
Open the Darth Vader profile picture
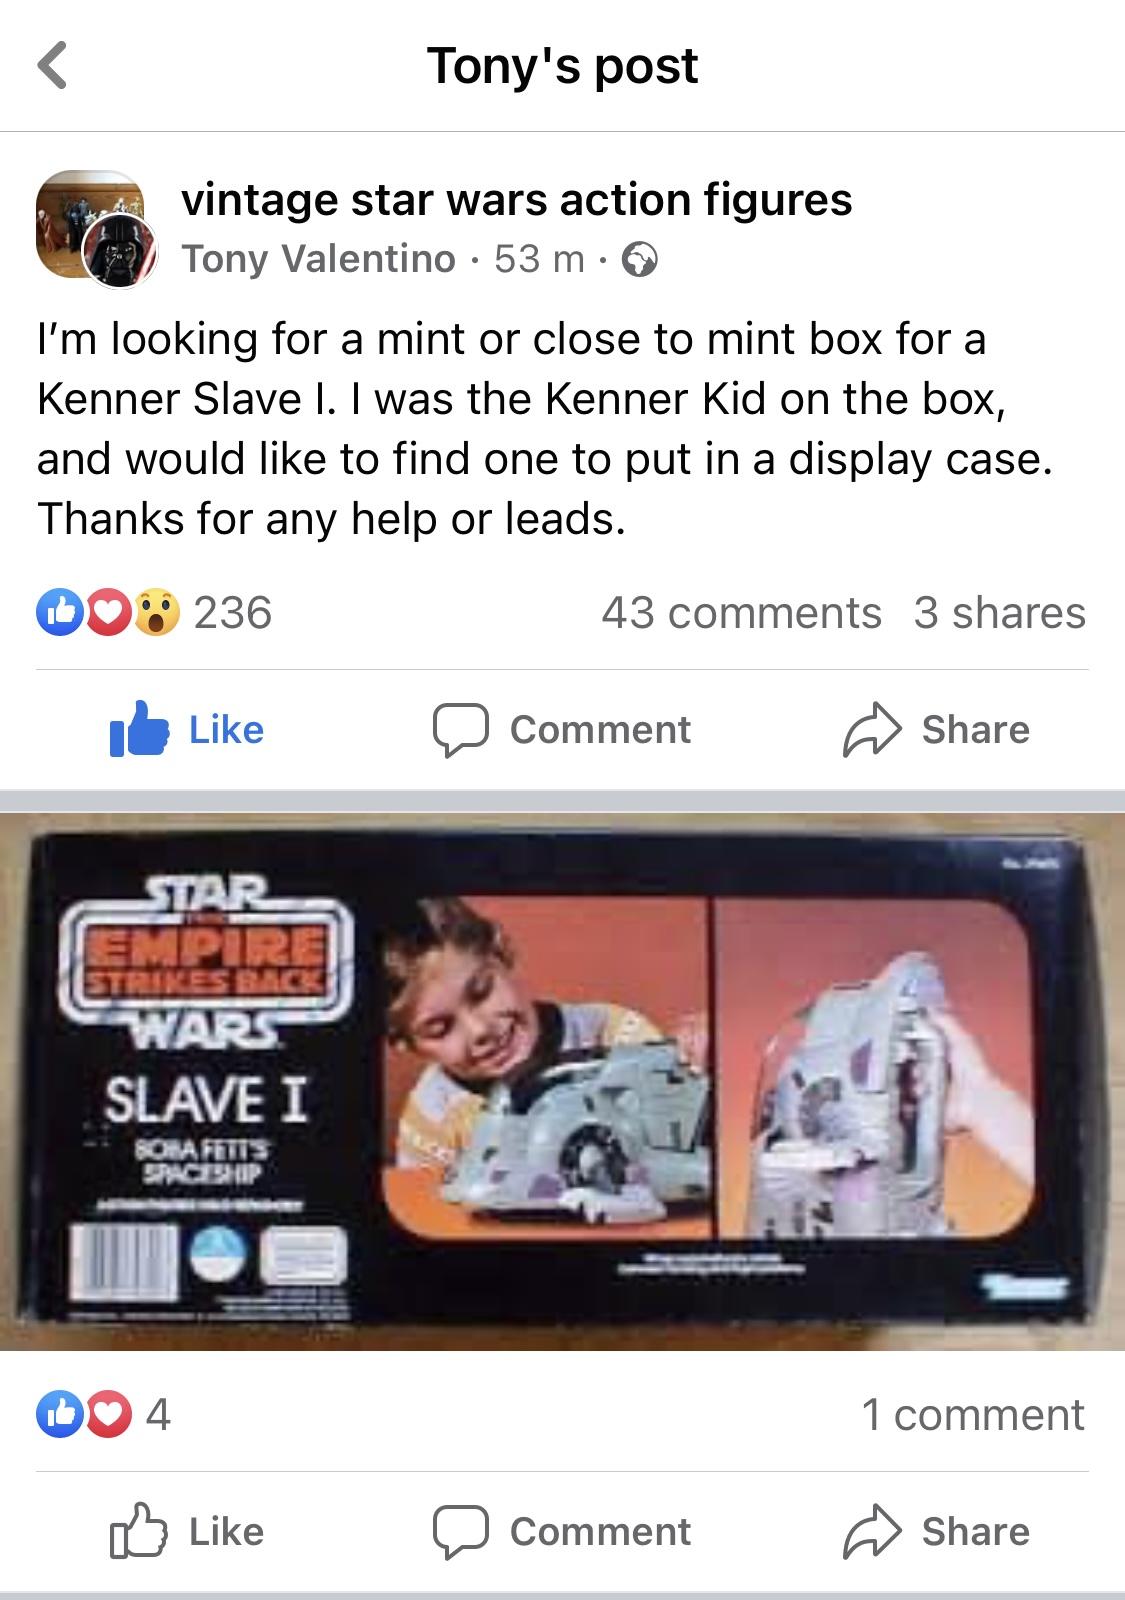120,250
